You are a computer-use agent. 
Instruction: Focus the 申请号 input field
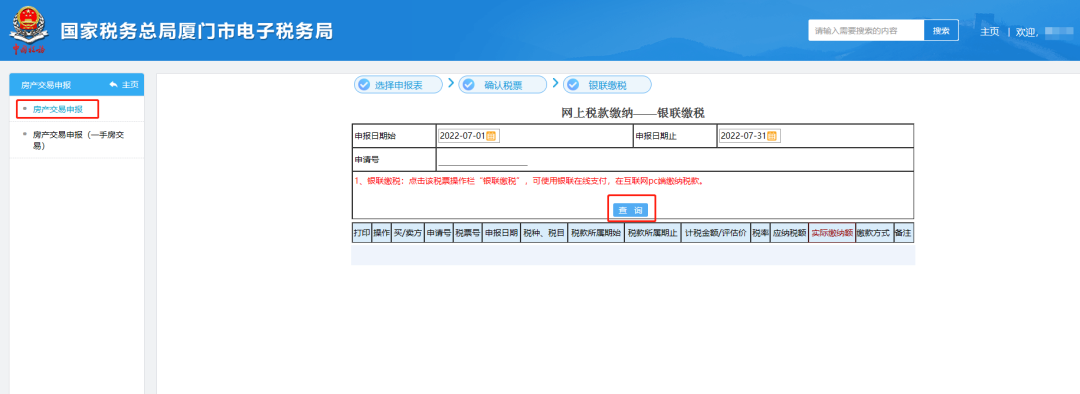click(483, 160)
